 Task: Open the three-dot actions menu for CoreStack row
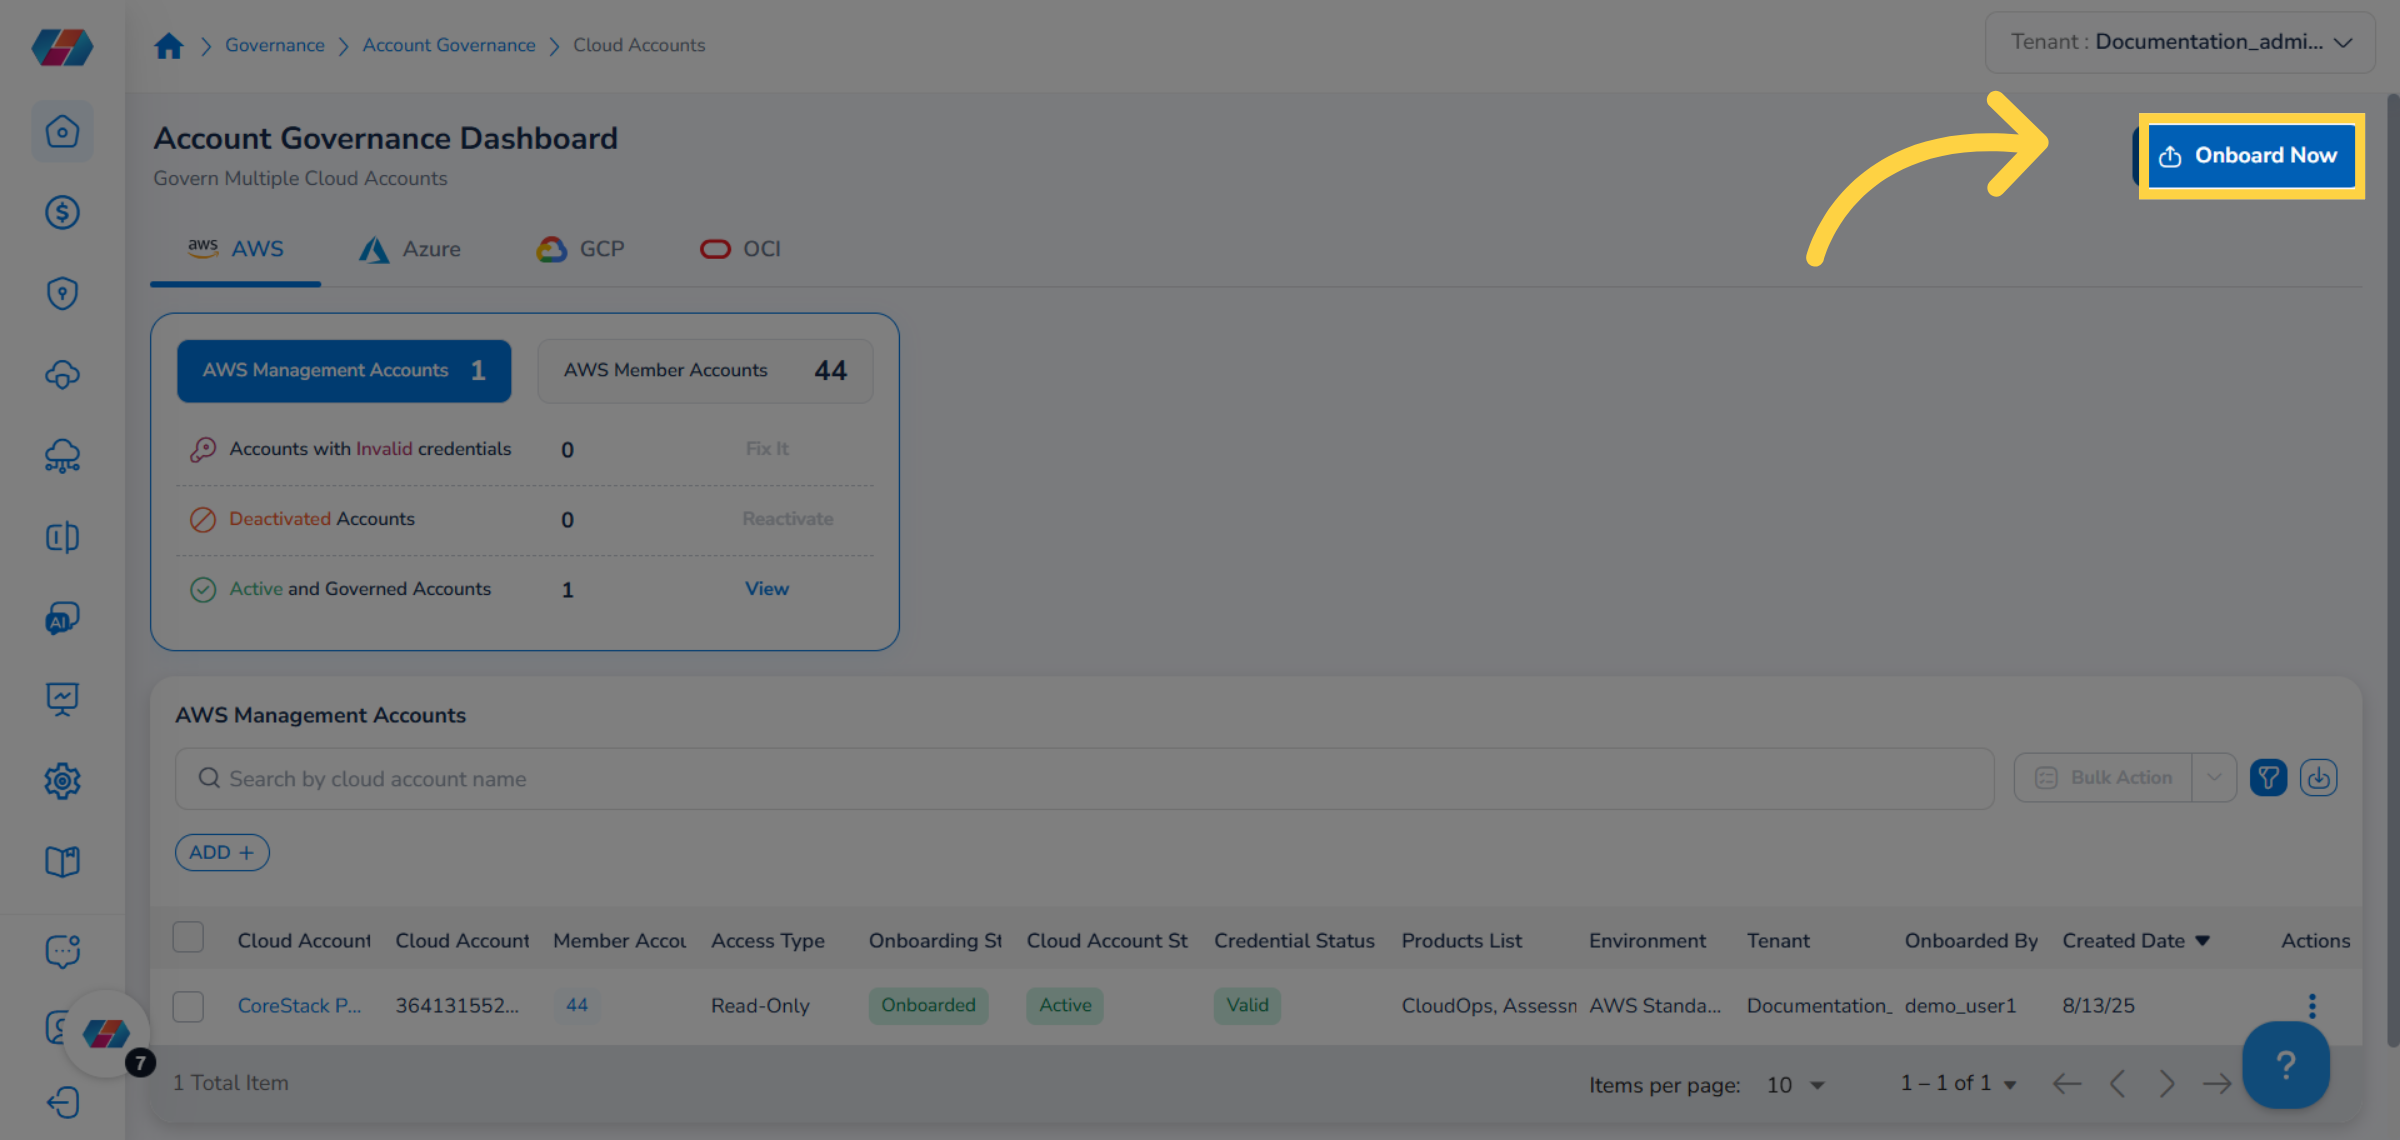2311,1005
